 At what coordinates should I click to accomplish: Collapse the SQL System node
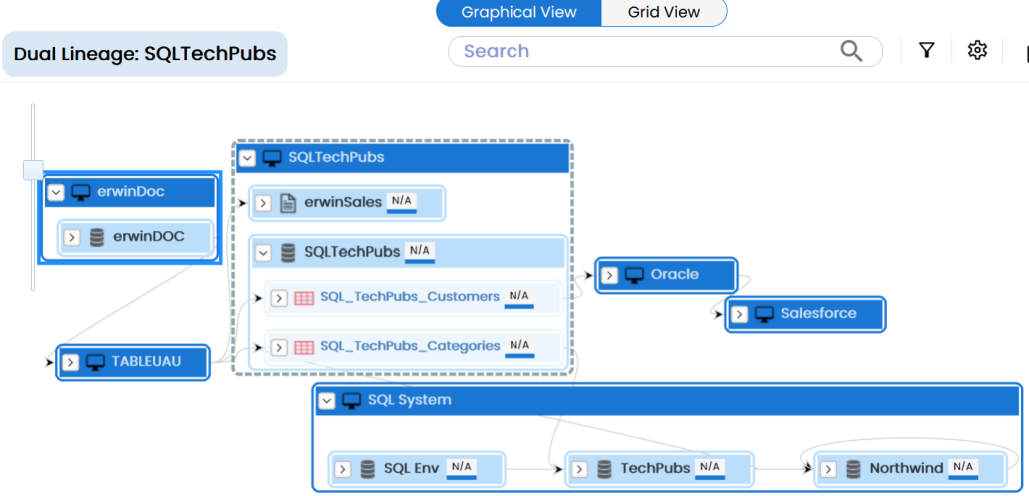coord(326,401)
